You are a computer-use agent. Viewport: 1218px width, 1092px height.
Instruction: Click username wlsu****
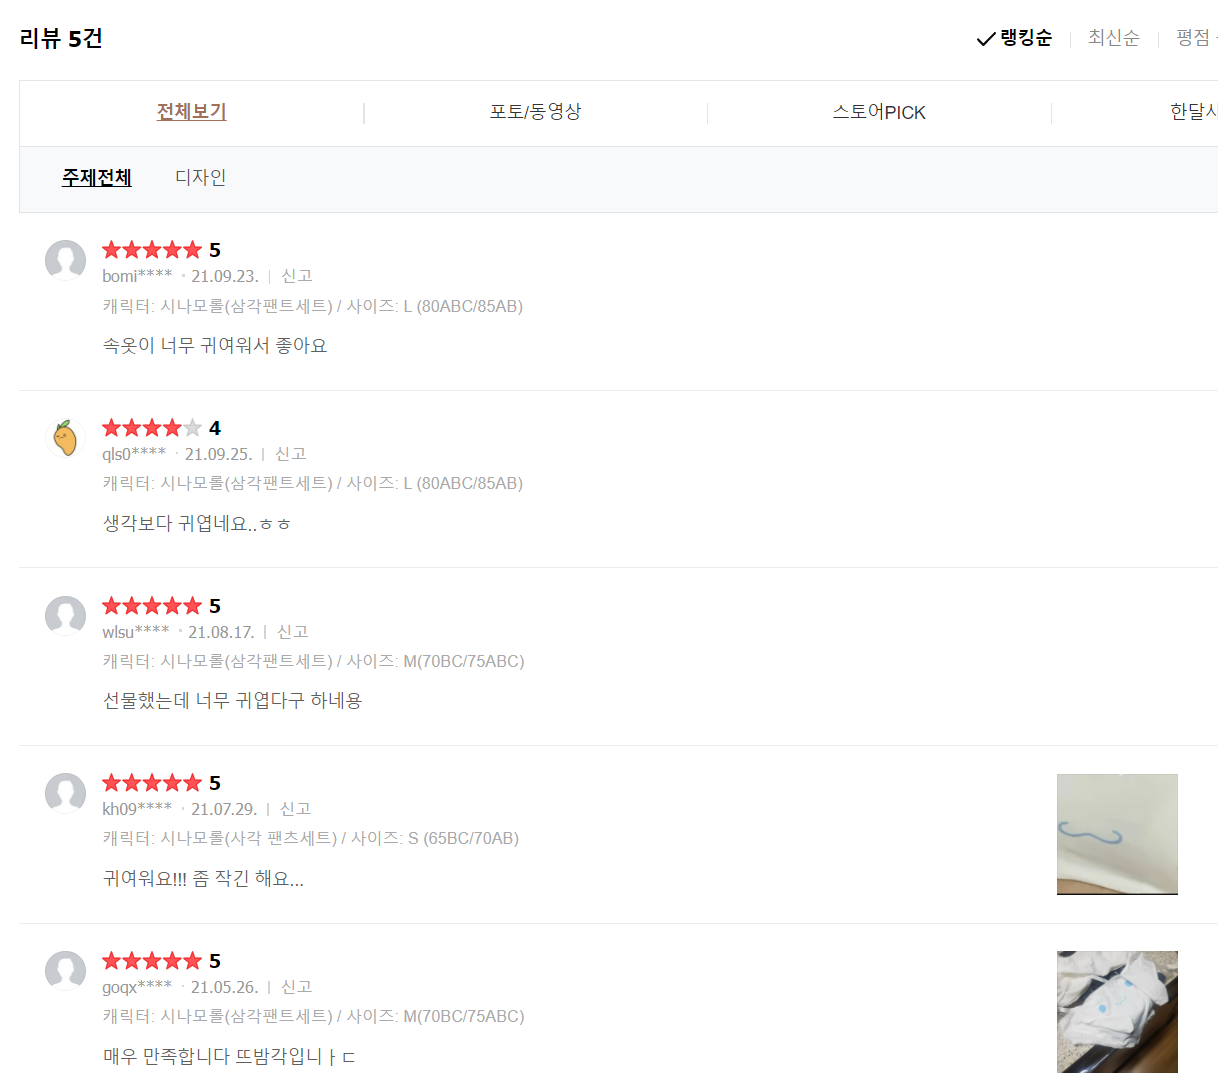[x=136, y=632]
